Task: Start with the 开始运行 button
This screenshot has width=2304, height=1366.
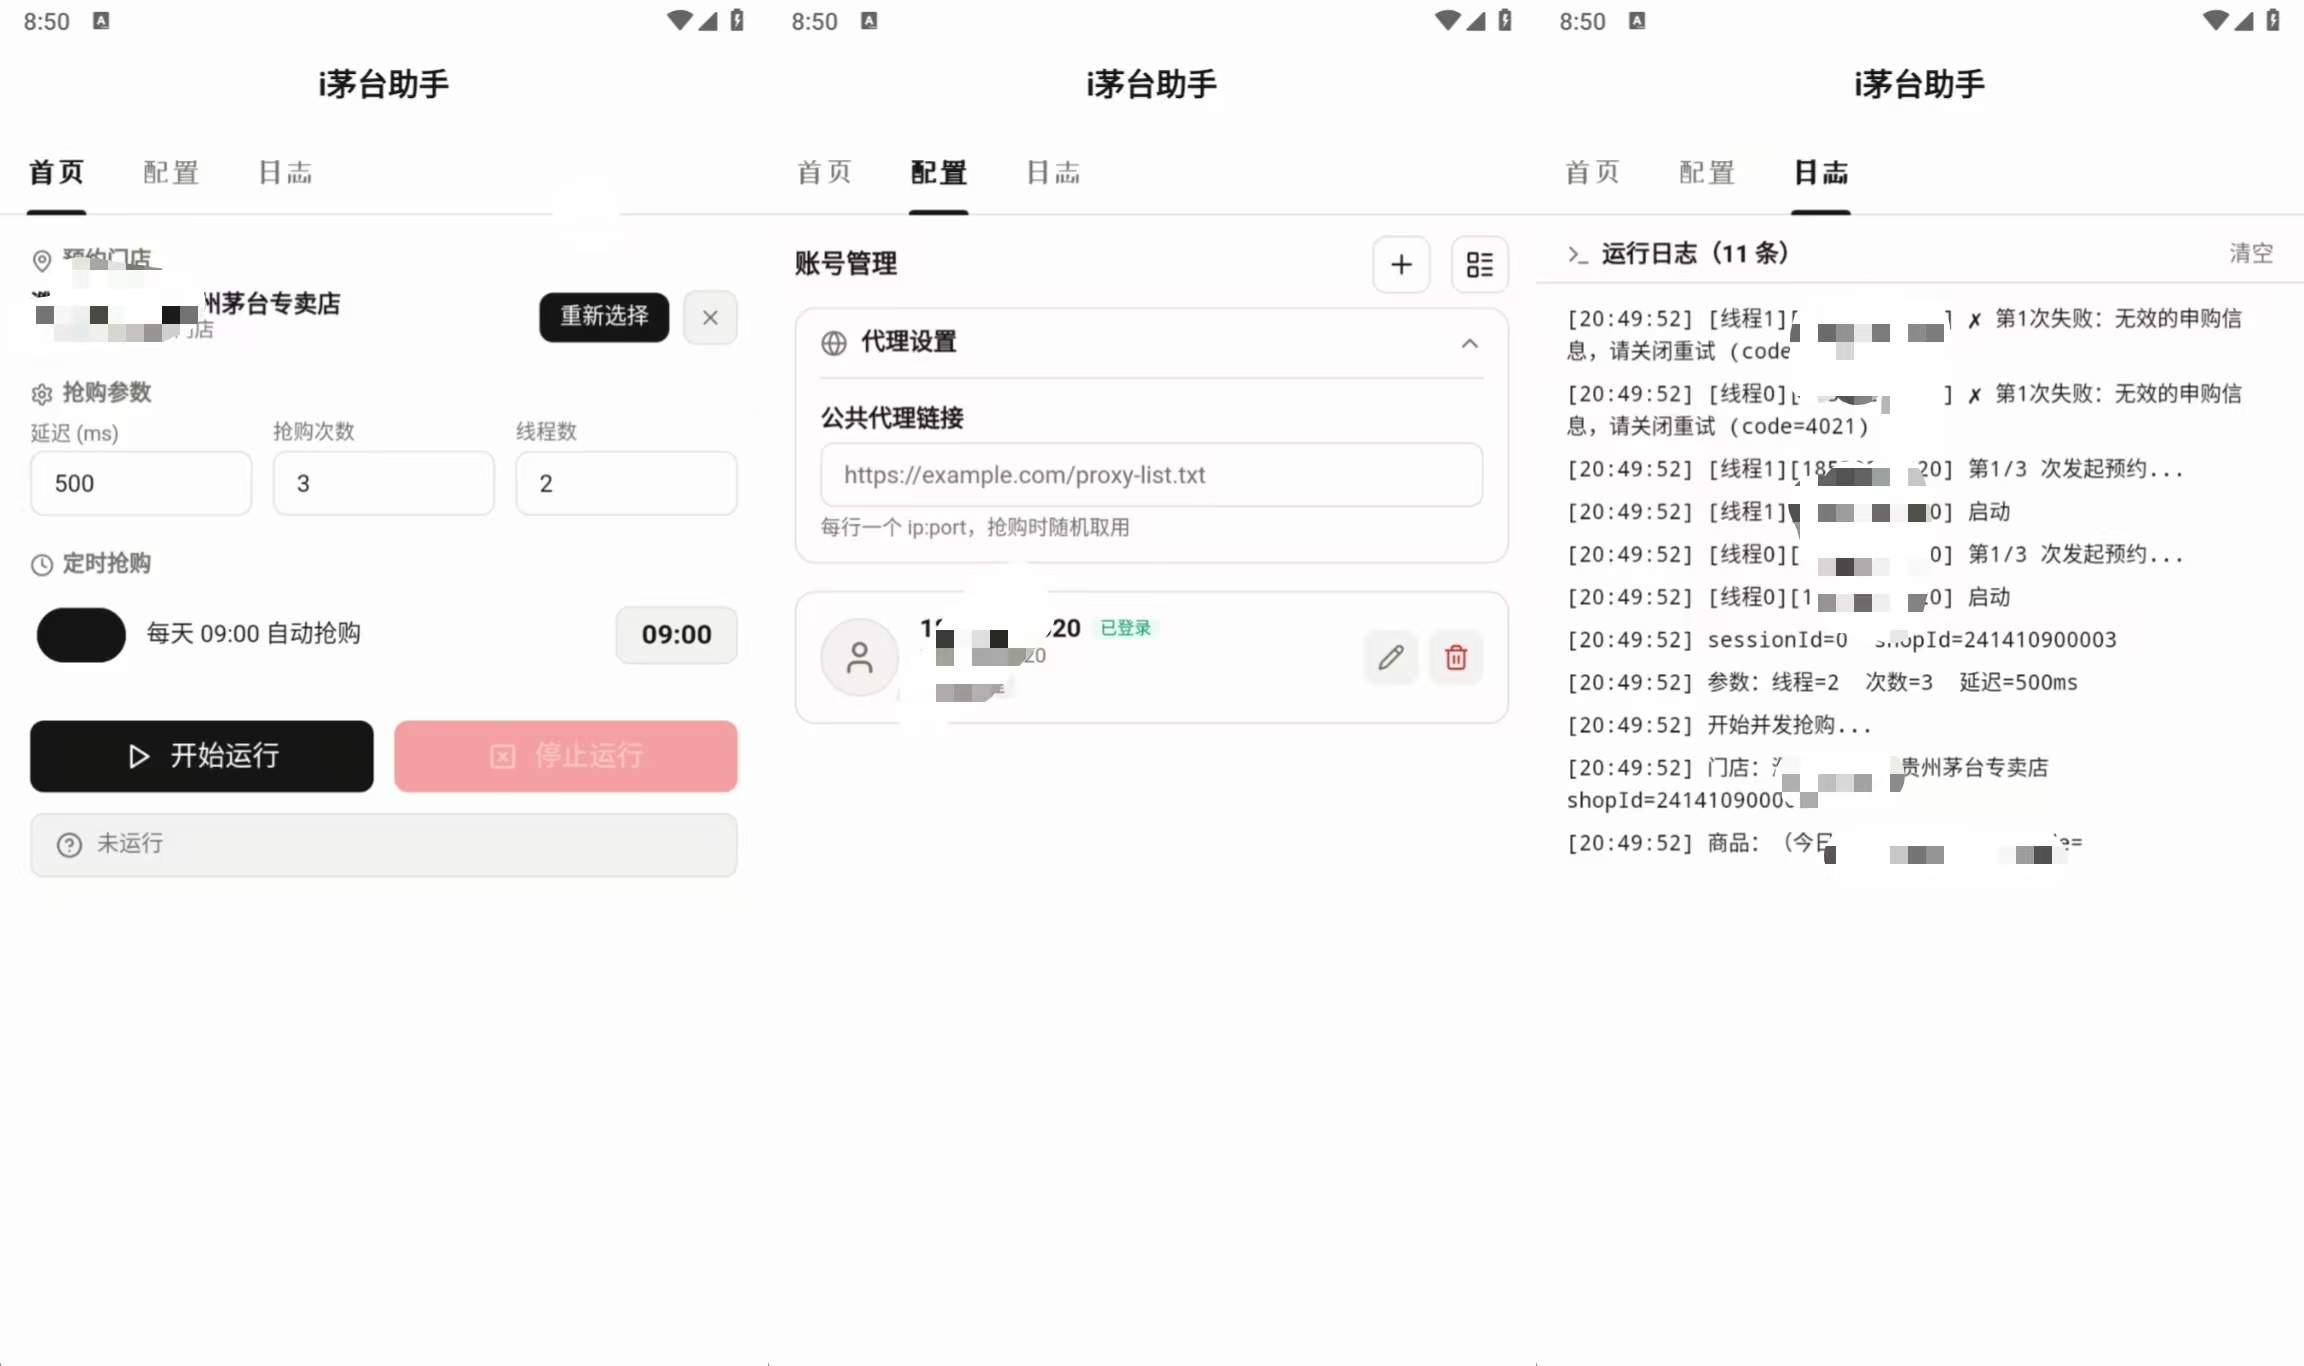Action: pyautogui.click(x=202, y=756)
